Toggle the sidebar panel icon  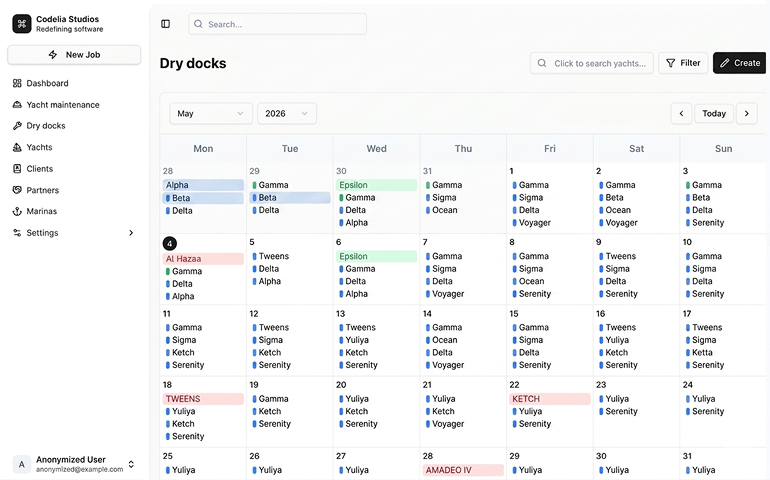coord(165,24)
